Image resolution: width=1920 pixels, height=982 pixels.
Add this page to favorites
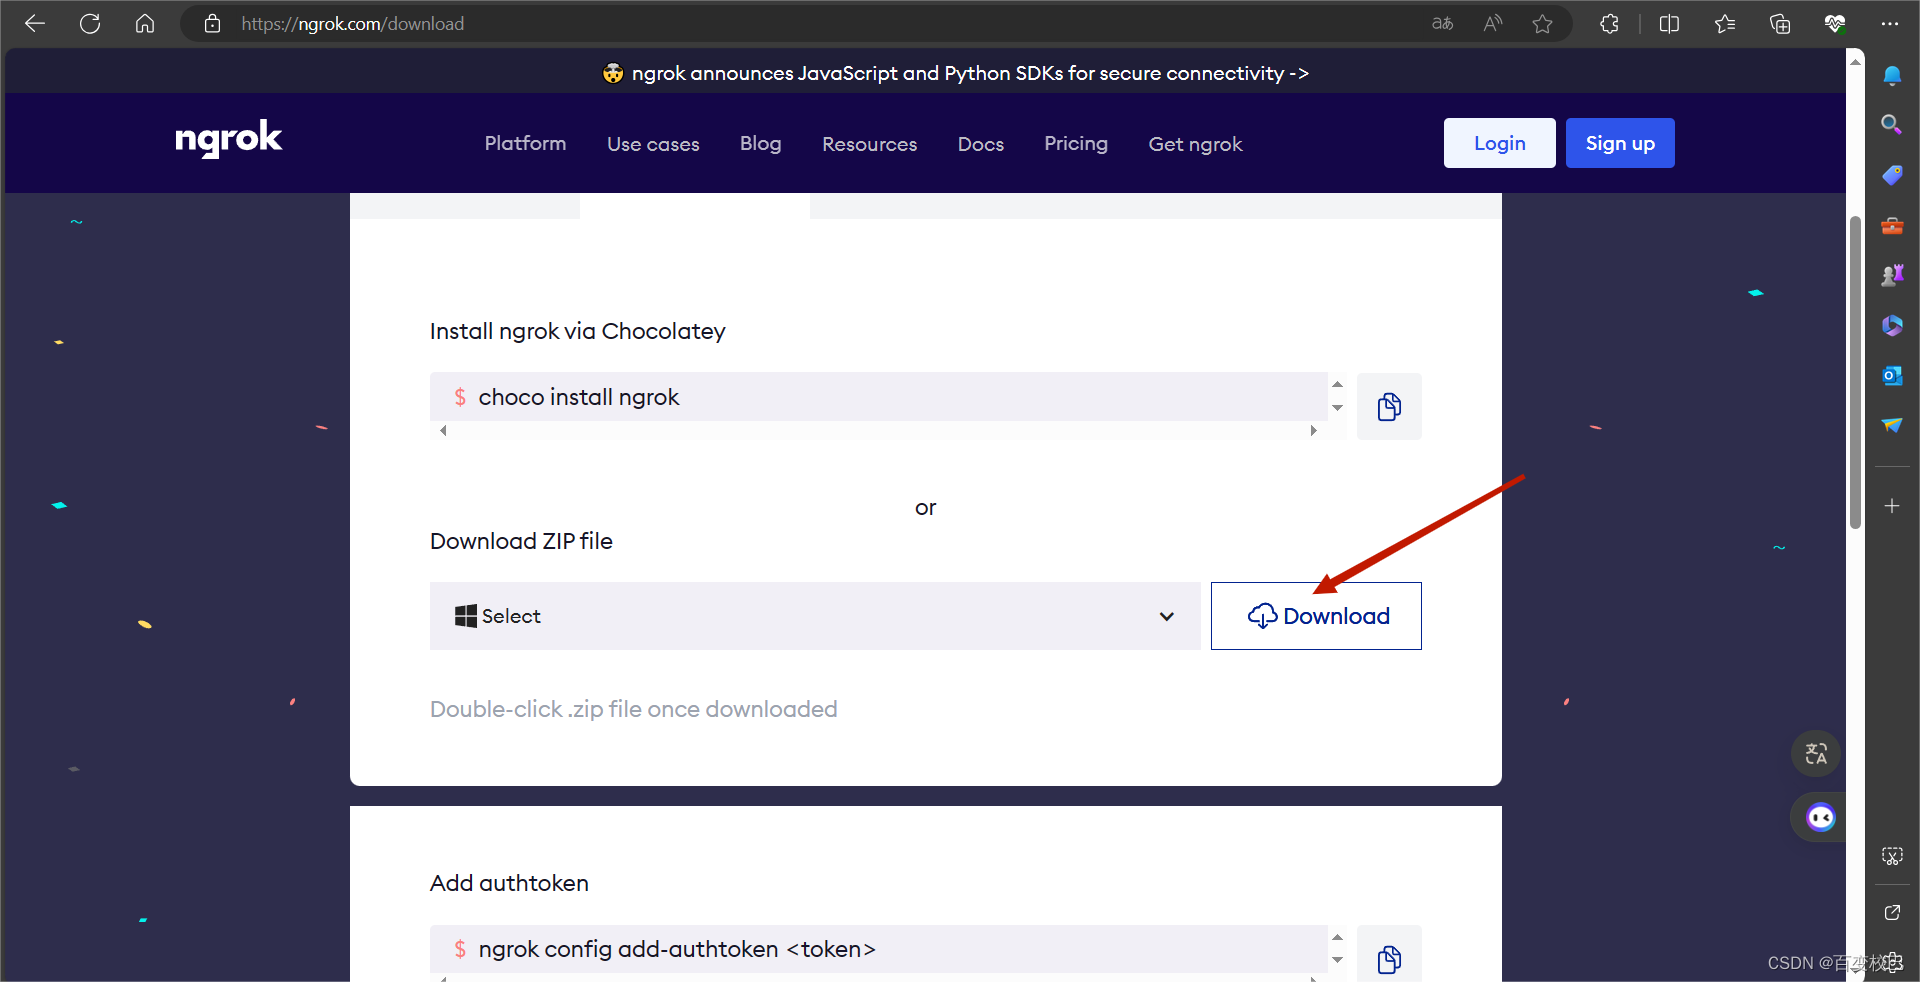point(1542,23)
